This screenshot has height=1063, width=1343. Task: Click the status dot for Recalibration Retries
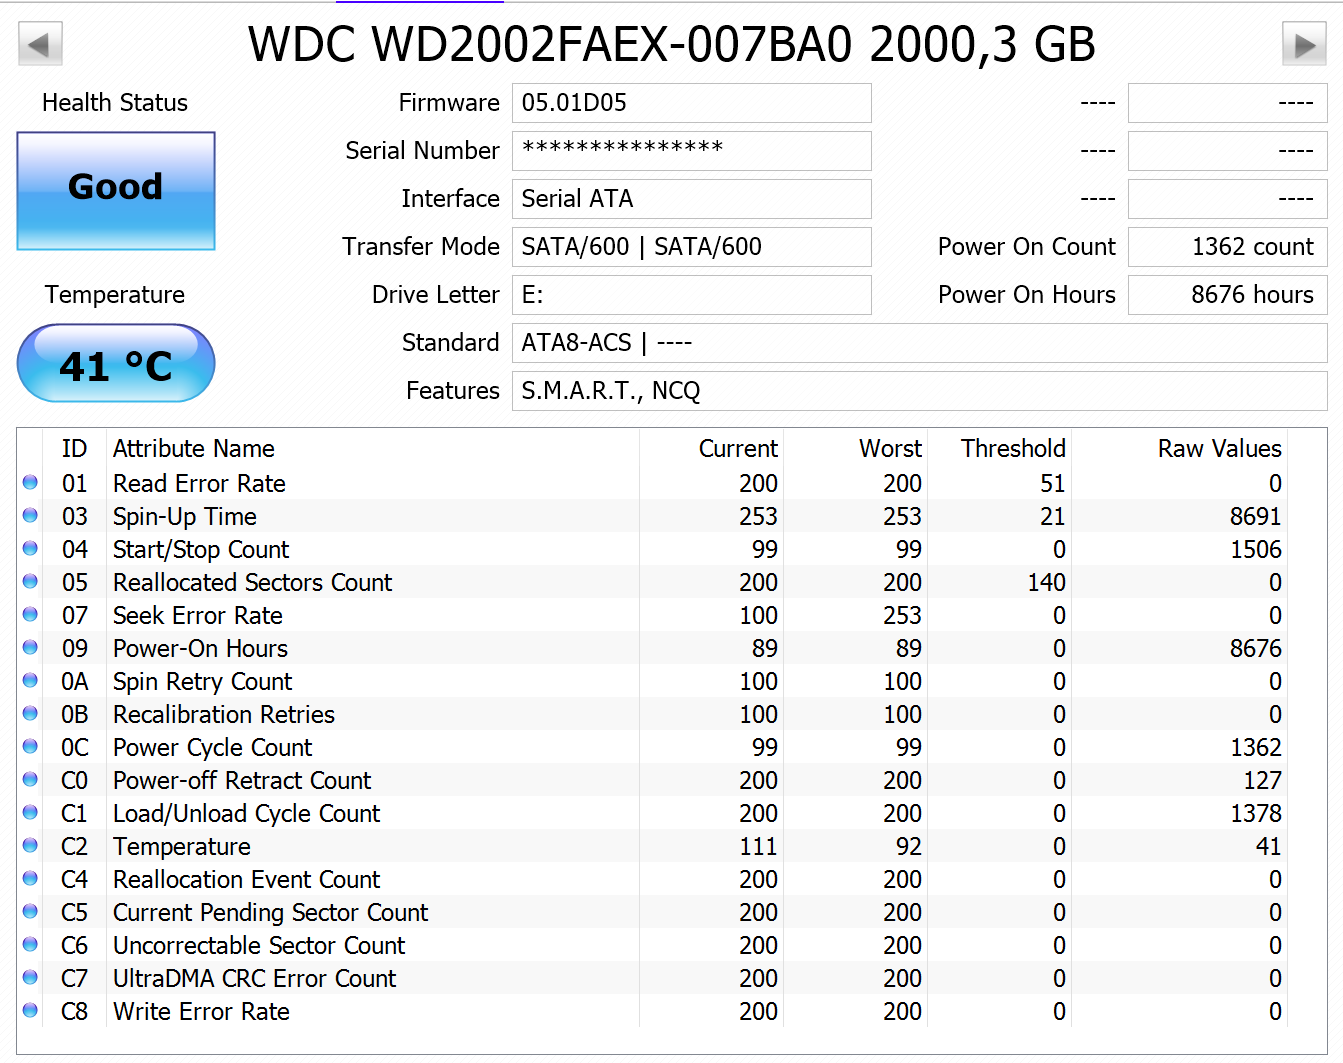pyautogui.click(x=30, y=713)
